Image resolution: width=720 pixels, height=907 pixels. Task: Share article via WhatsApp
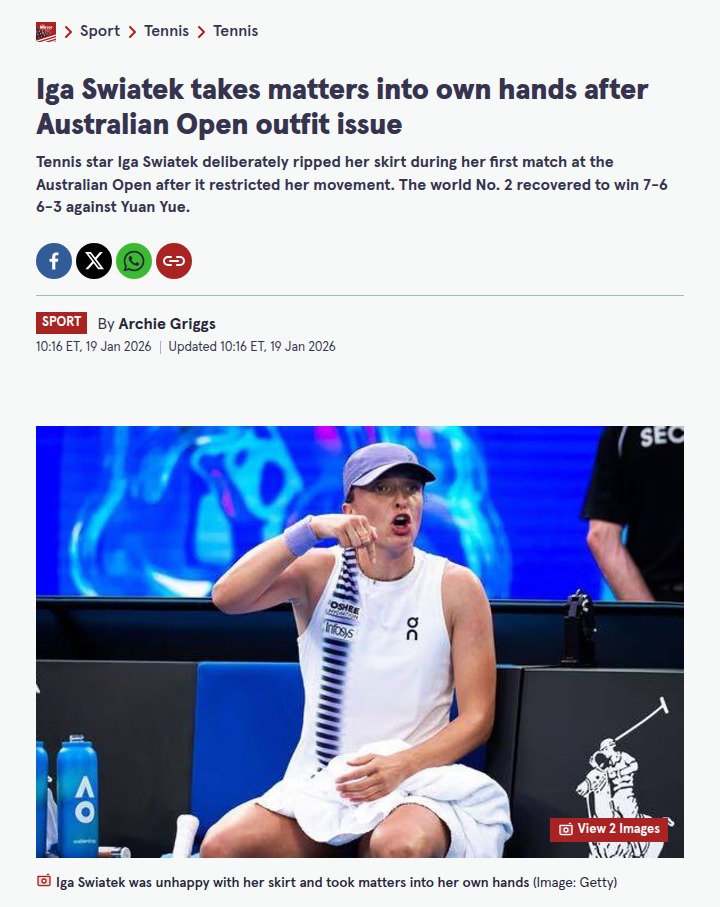[x=134, y=261]
